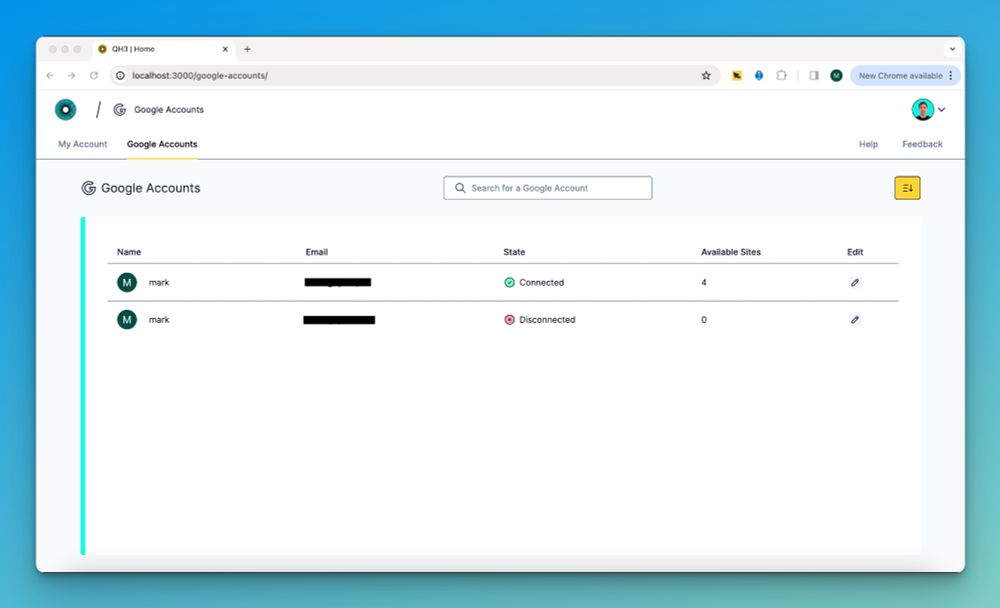Screen dimensions: 1000x608
Task: Open the Chrome three-dot menu
Action: pos(950,75)
